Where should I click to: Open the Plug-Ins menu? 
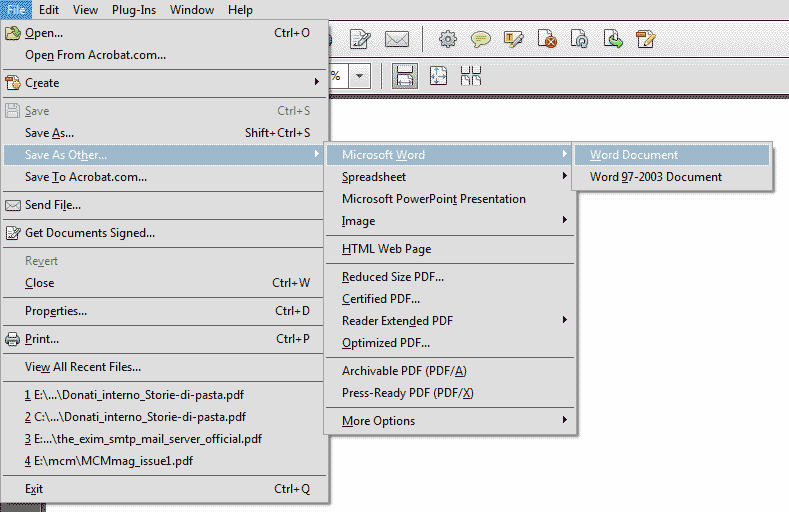point(134,10)
